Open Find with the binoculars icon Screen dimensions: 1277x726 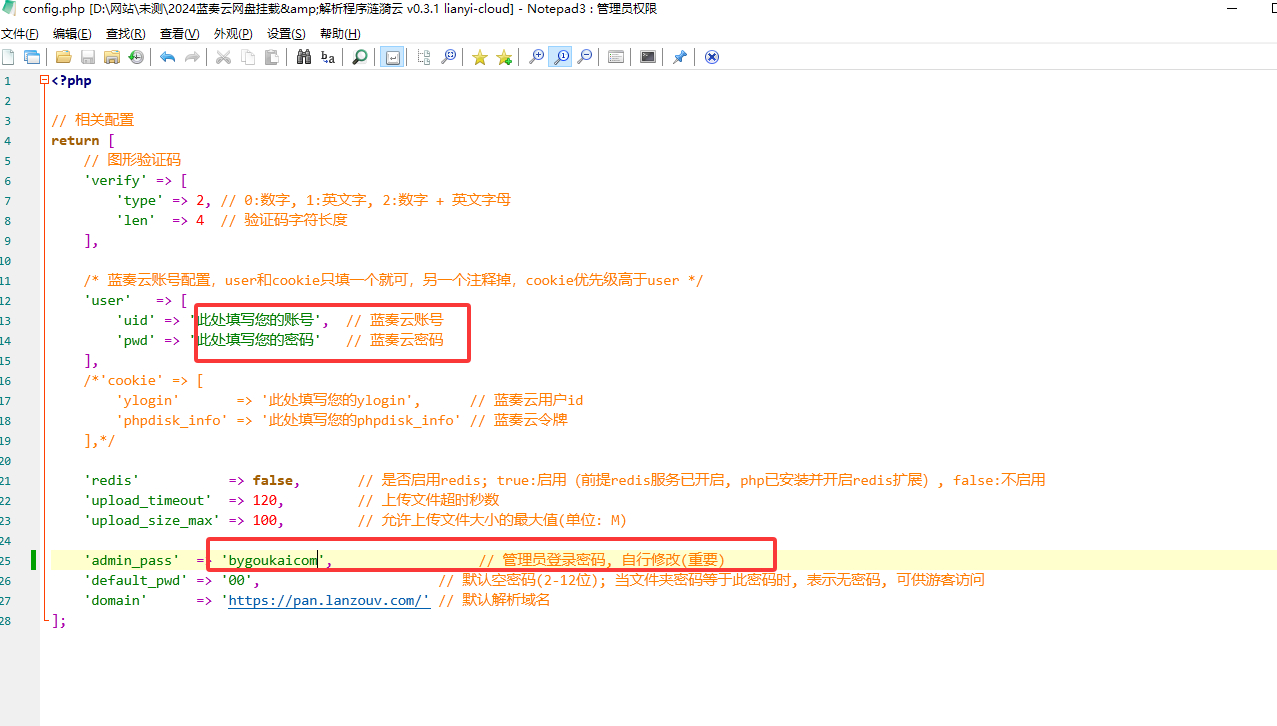(303, 57)
